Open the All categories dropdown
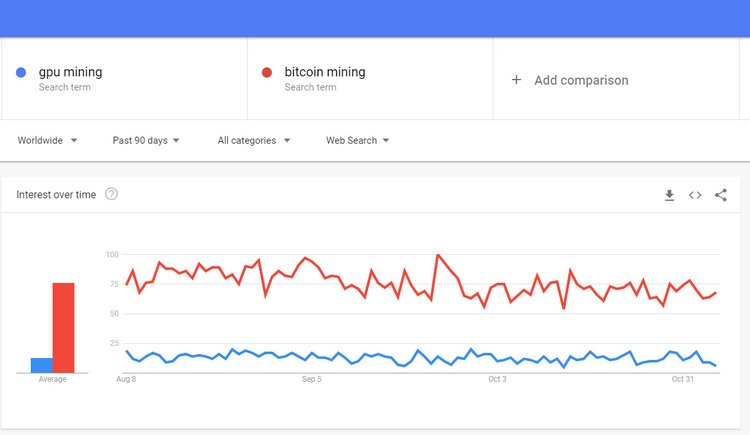750x435 pixels. click(x=254, y=140)
